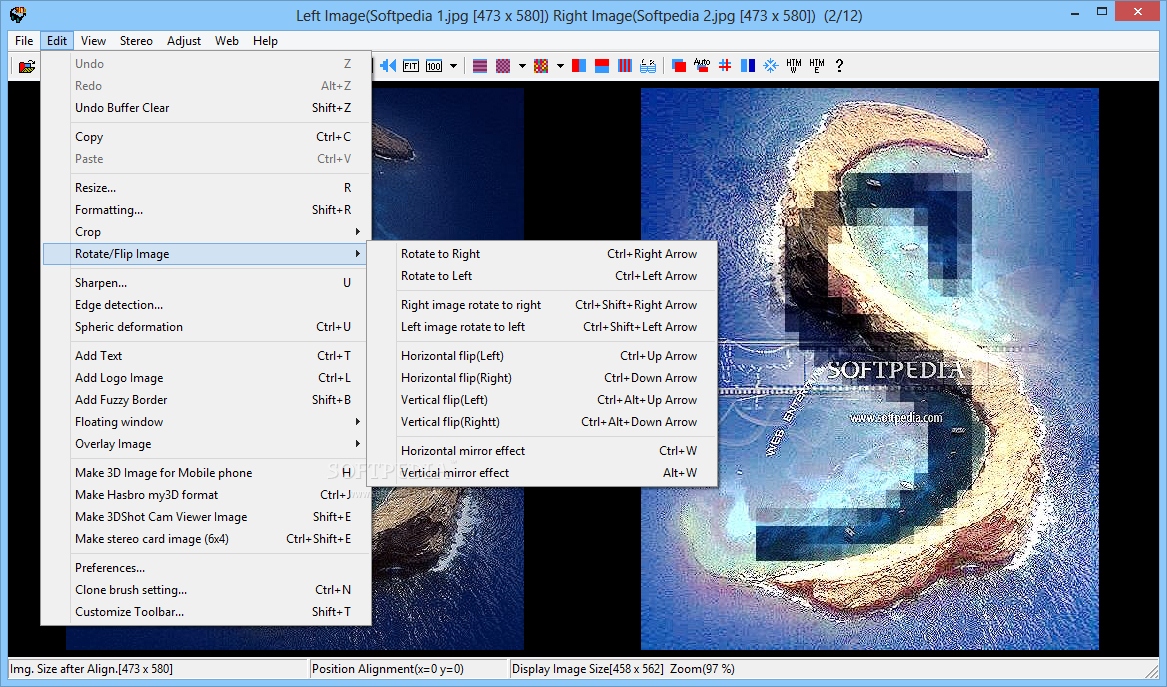Screen dimensions: 1167x687
Task: Click the HTM E toolbar icon
Action: pyautogui.click(x=817, y=65)
